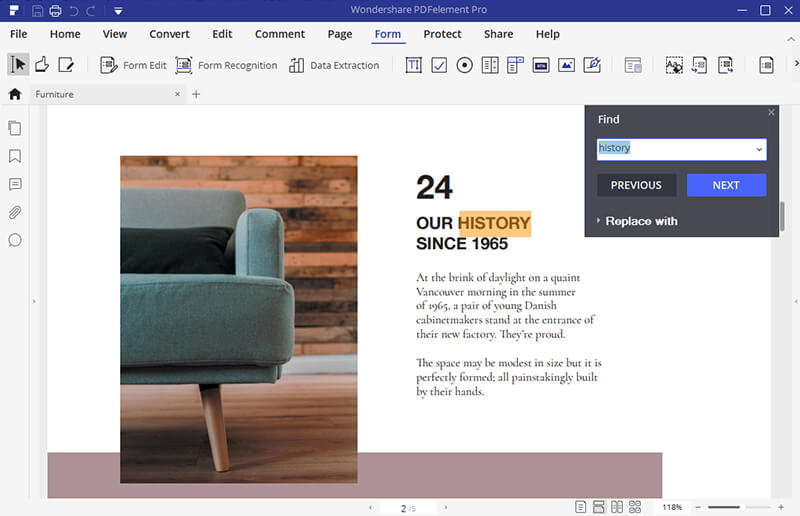Switch to single page view

(580, 507)
